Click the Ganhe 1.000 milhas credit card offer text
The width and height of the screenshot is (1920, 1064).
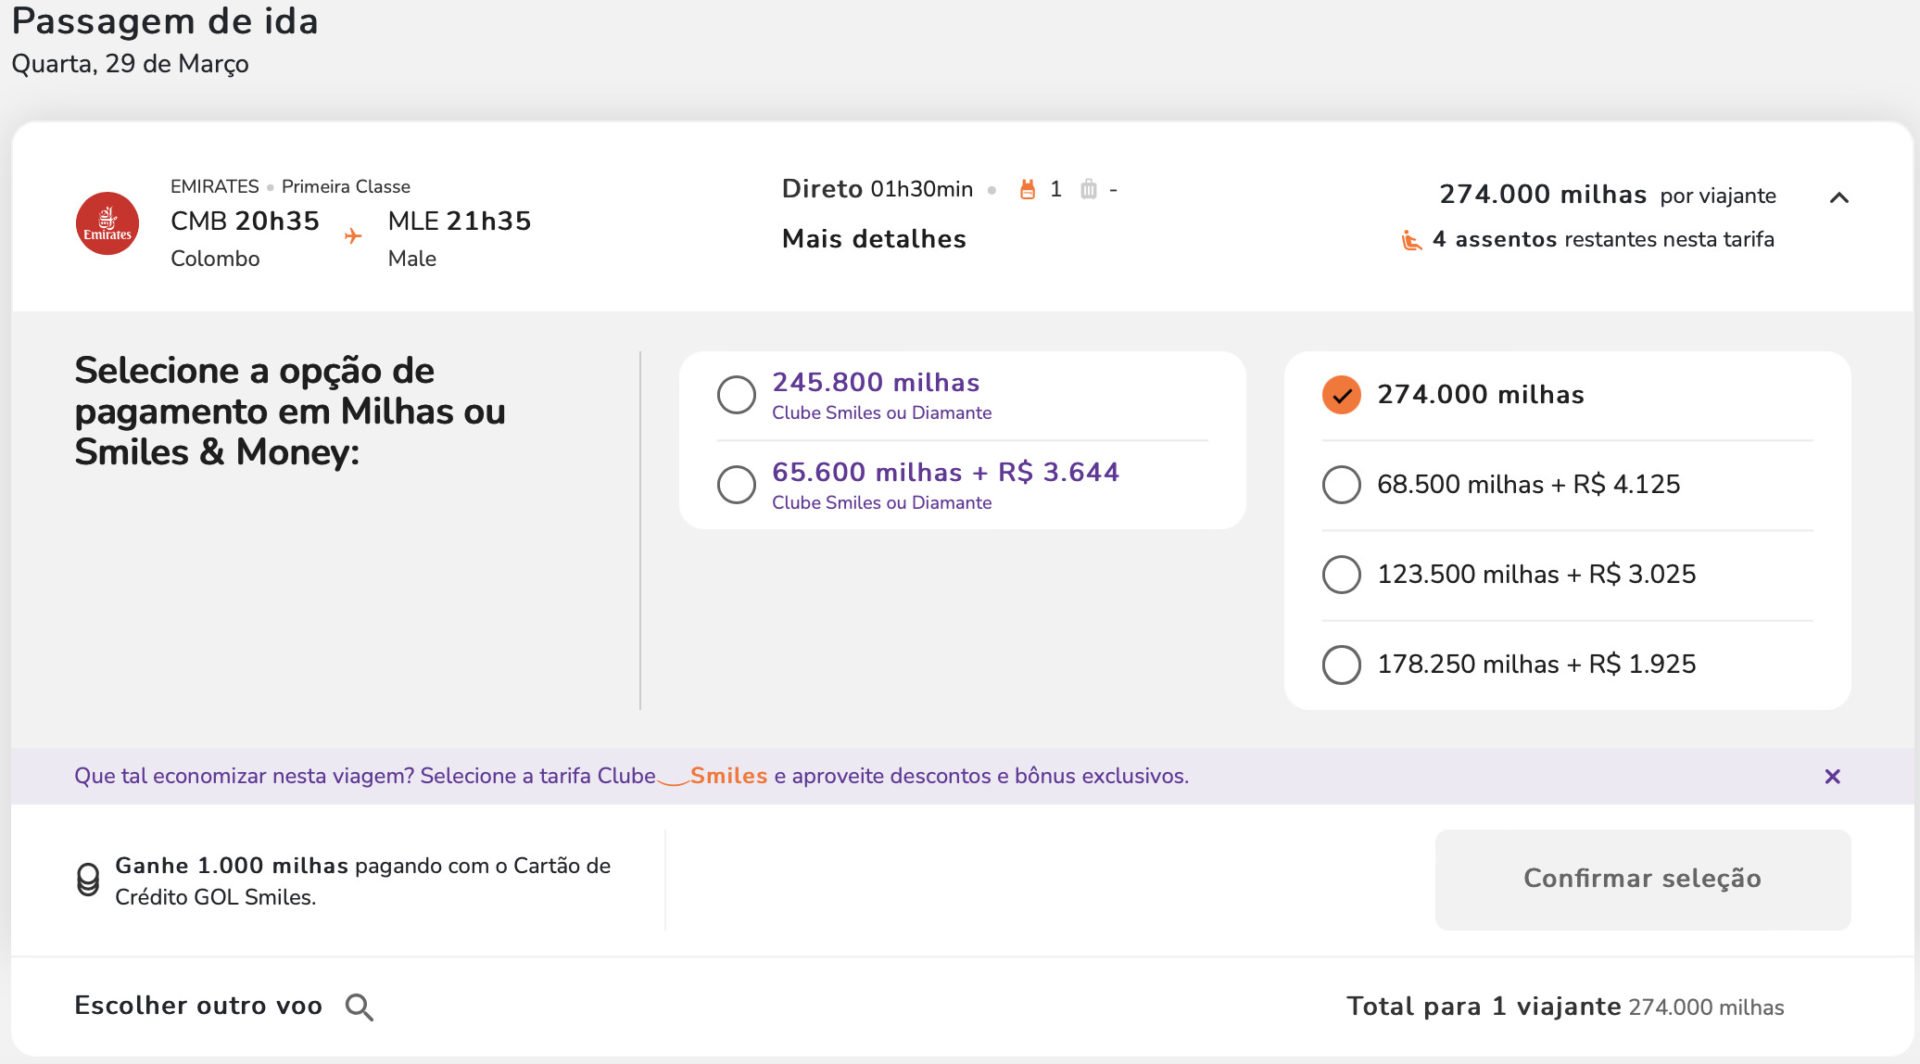(362, 881)
